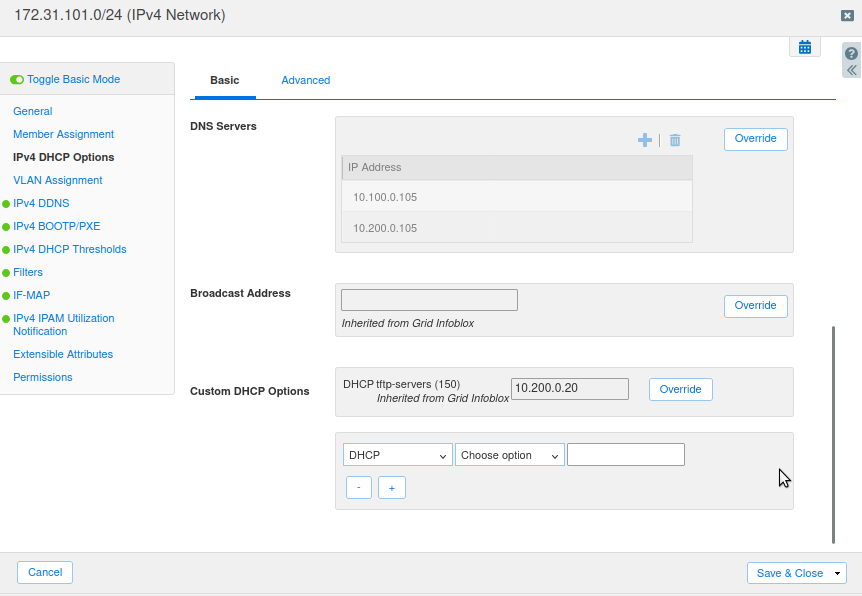Click the custom DHCP option value field

point(625,455)
